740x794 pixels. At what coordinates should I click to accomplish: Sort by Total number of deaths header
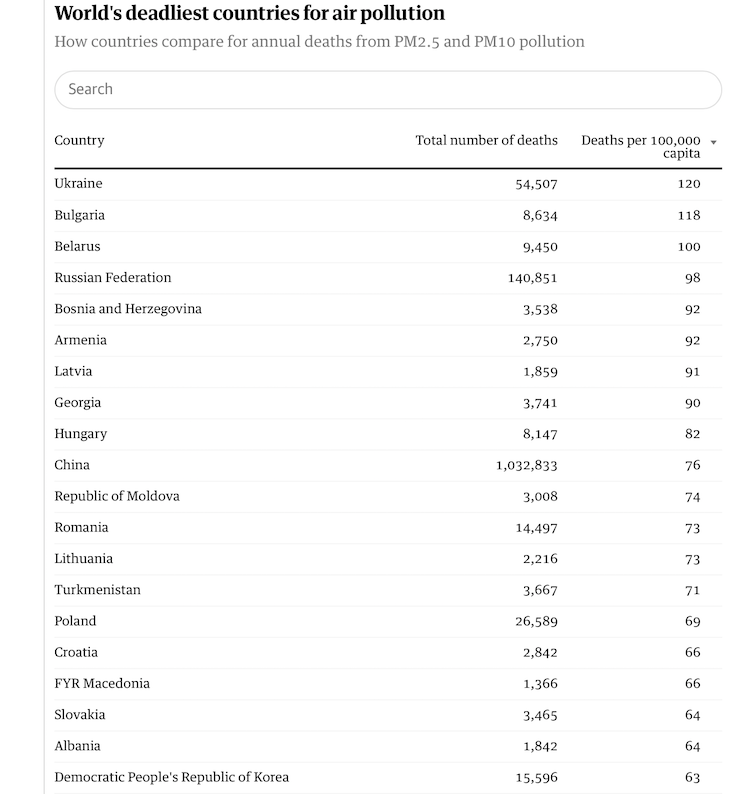click(486, 140)
